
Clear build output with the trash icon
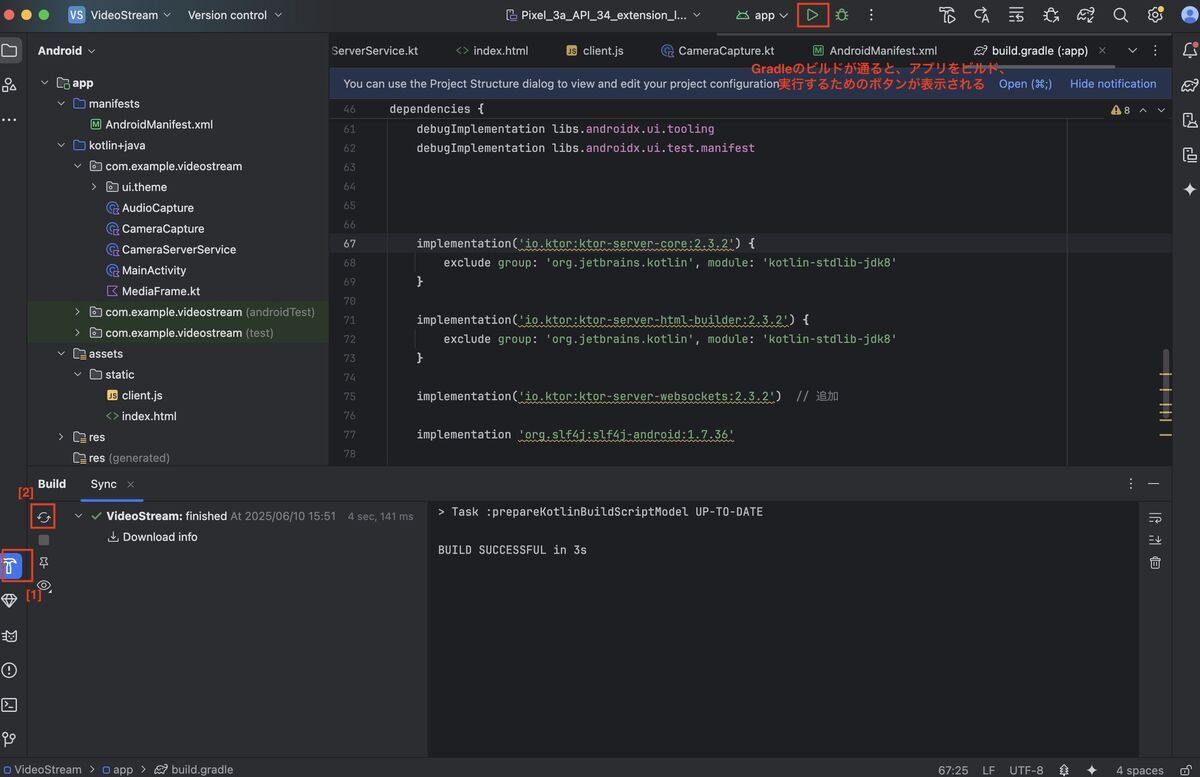tap(1155, 563)
